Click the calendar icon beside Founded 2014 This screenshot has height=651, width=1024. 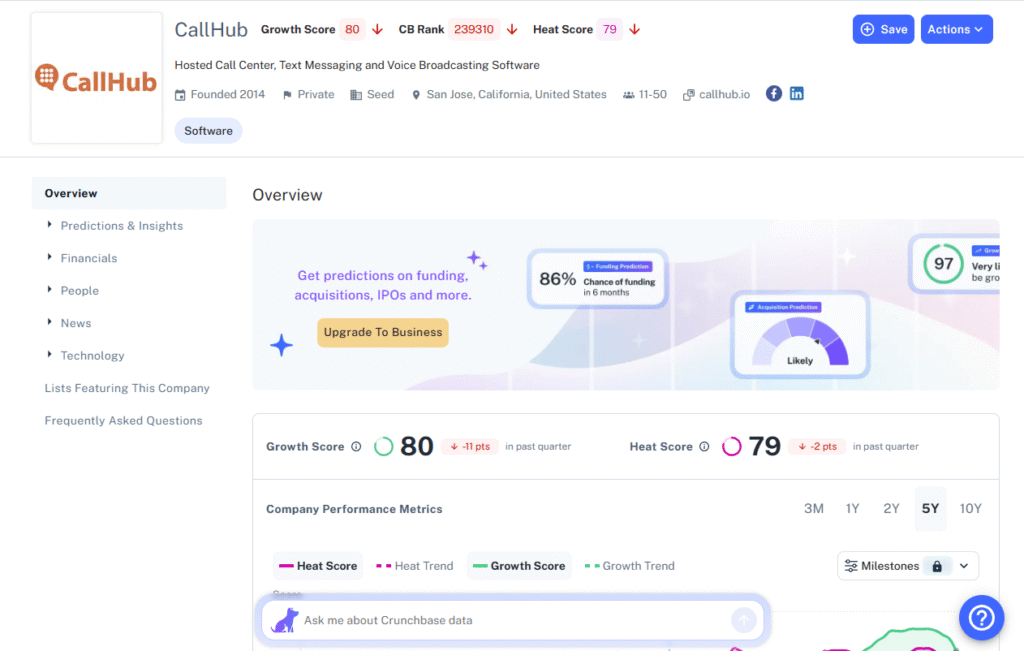(180, 95)
